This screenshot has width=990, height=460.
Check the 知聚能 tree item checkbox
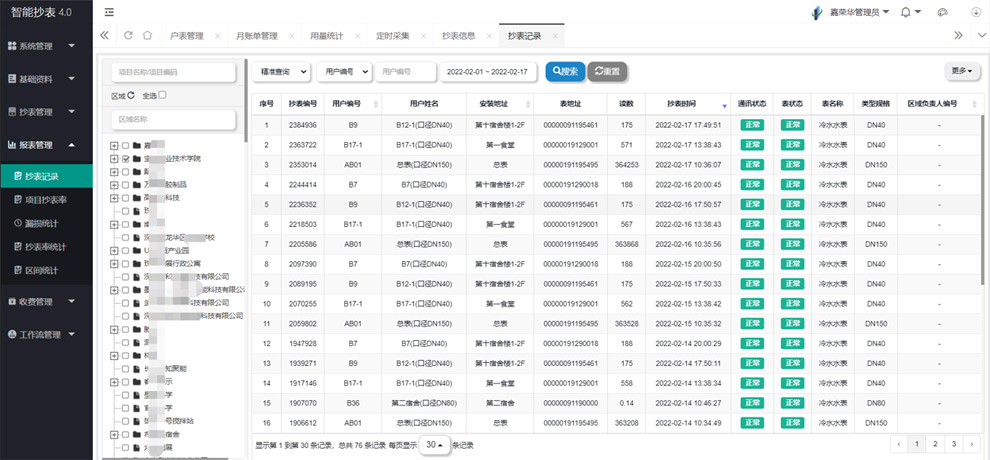(125, 368)
